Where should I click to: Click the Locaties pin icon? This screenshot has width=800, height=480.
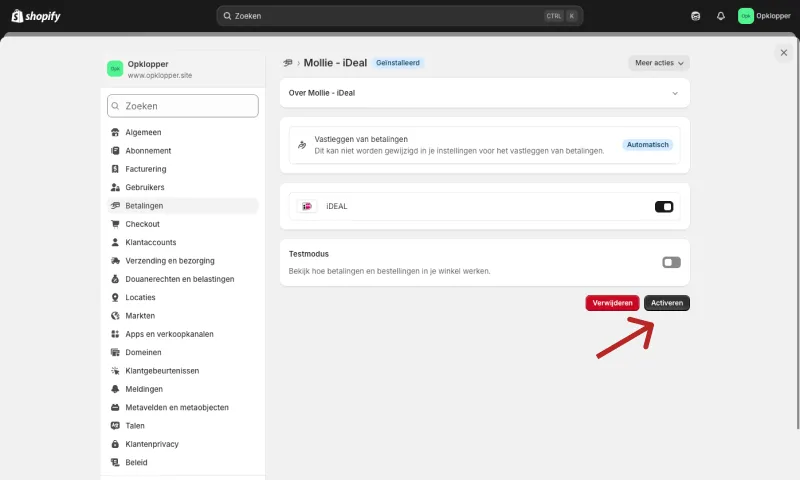click(x=115, y=297)
